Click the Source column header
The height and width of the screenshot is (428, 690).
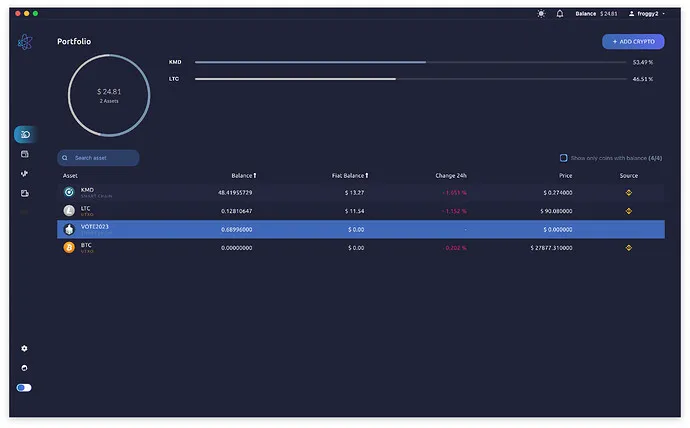[x=629, y=176]
